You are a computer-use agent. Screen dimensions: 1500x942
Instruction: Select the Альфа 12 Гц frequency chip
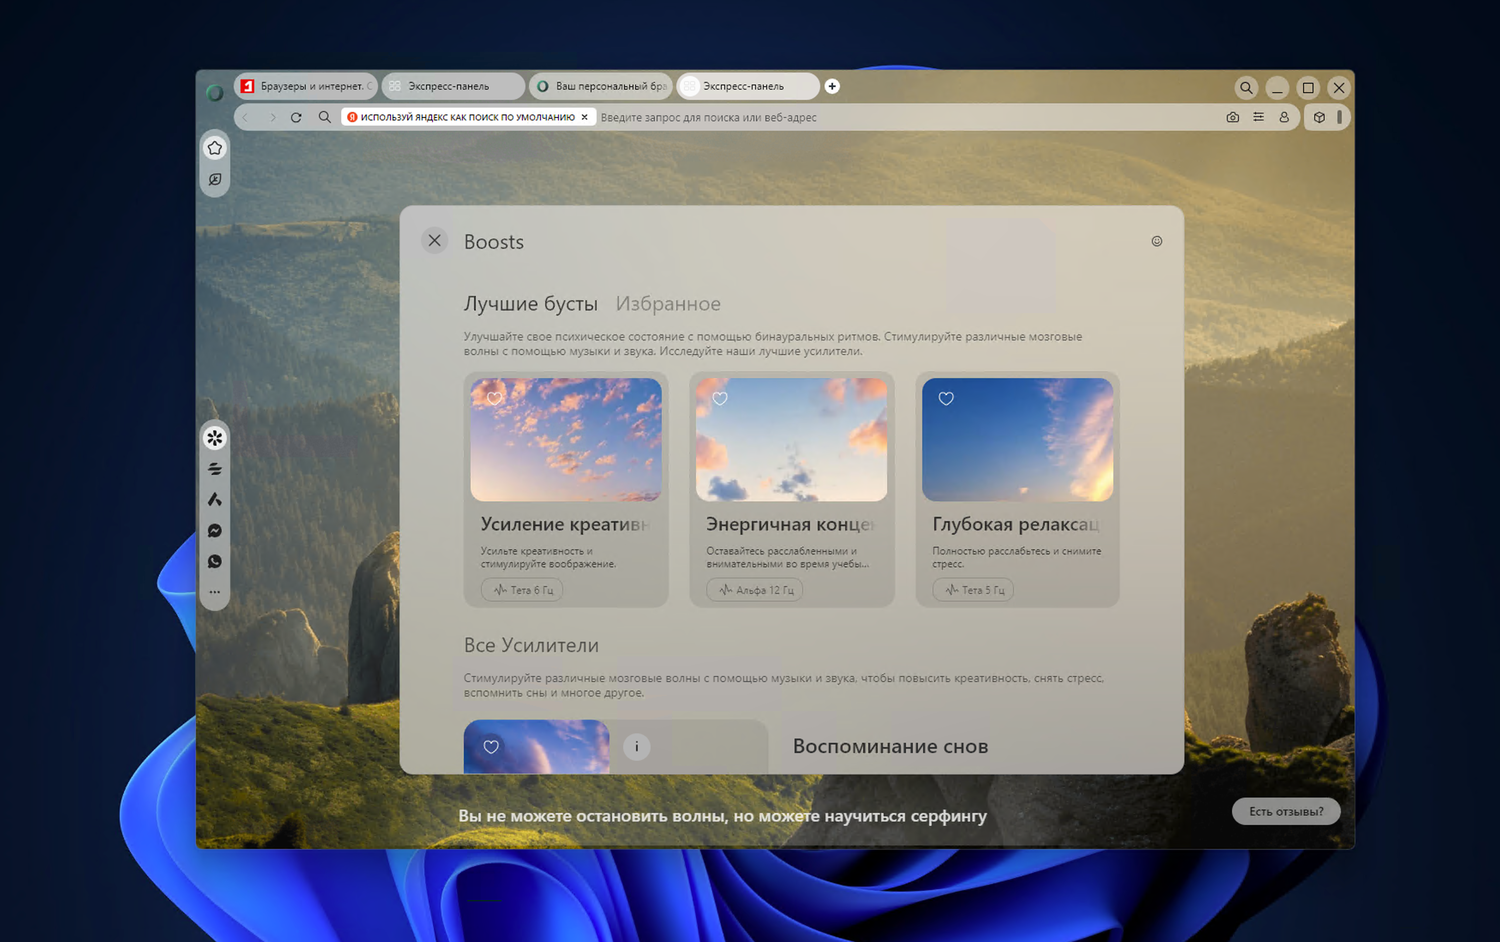756,590
